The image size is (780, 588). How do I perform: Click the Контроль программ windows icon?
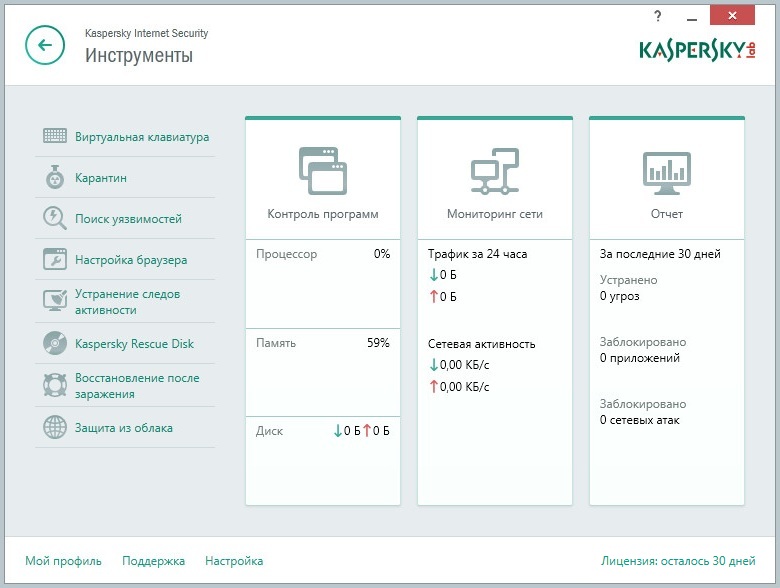tap(323, 171)
